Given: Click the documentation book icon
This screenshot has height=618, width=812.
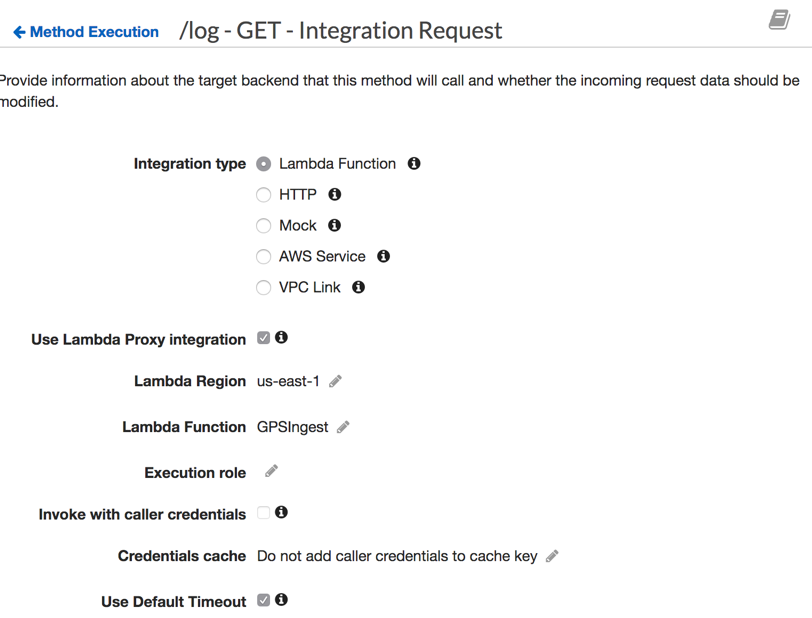Looking at the screenshot, I should coord(779,20).
